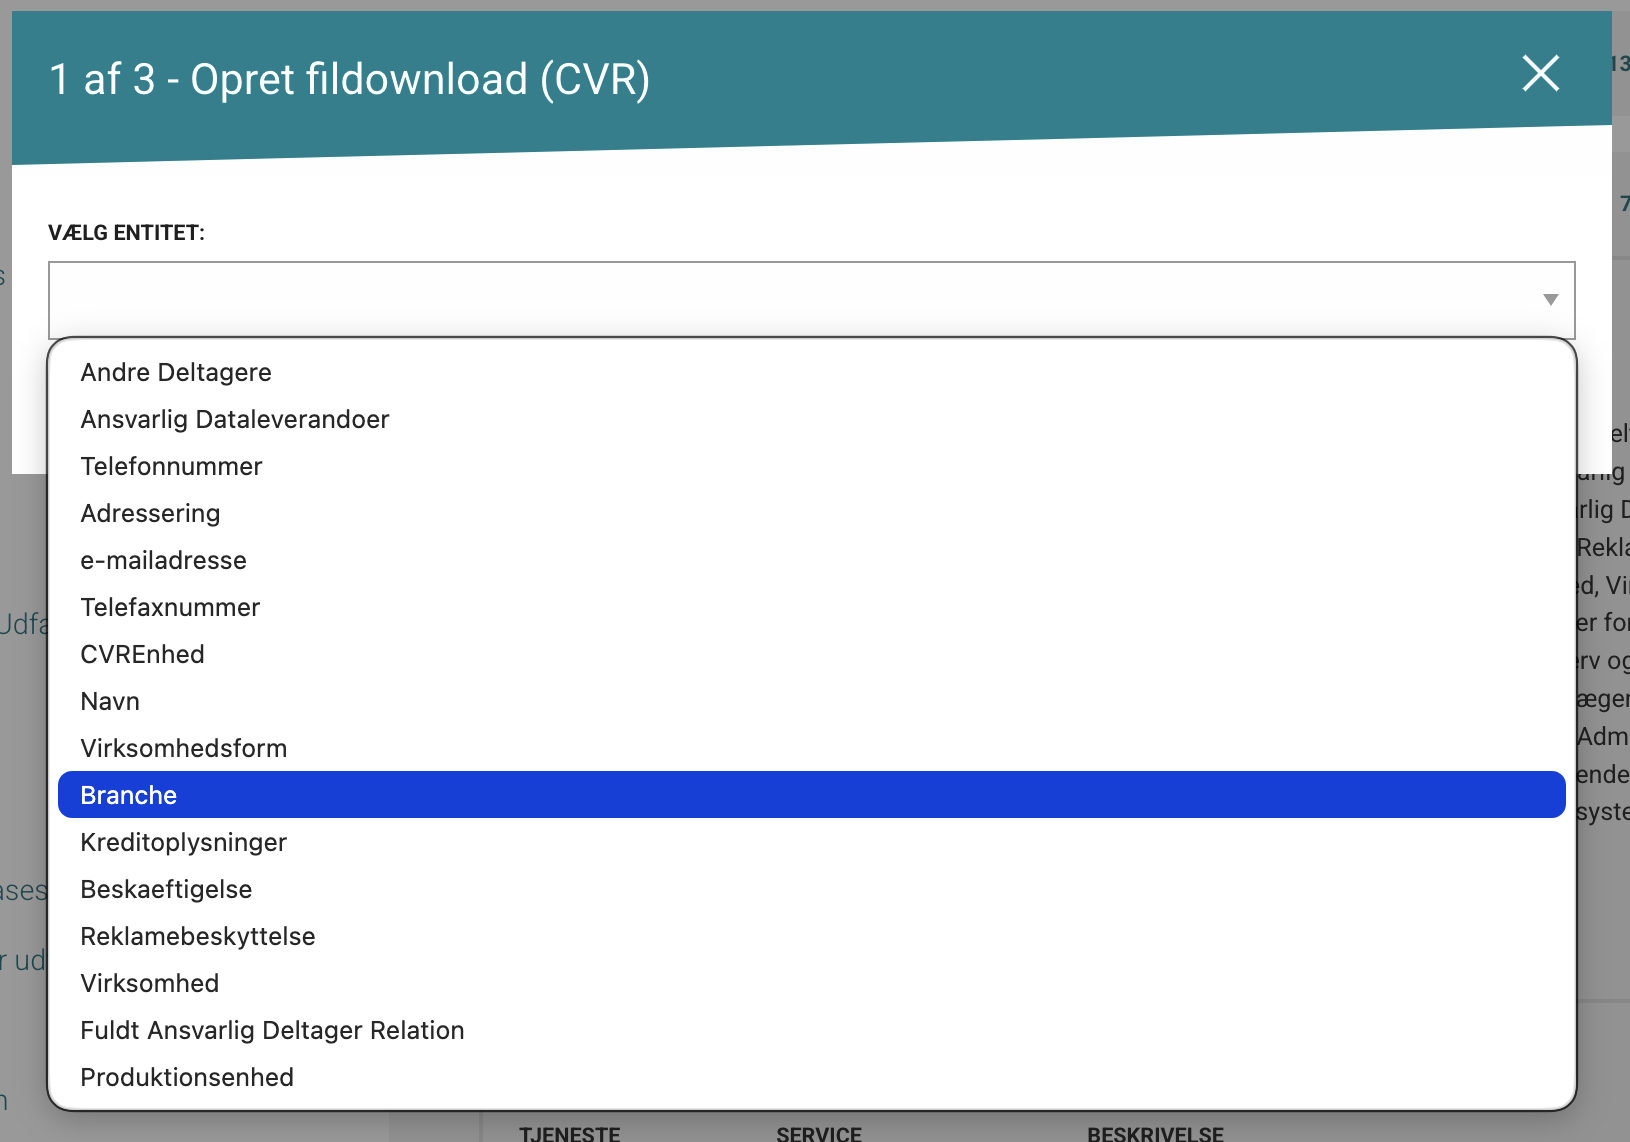
Task: Pick Produktionsenhed entity option
Action: point(187,1077)
